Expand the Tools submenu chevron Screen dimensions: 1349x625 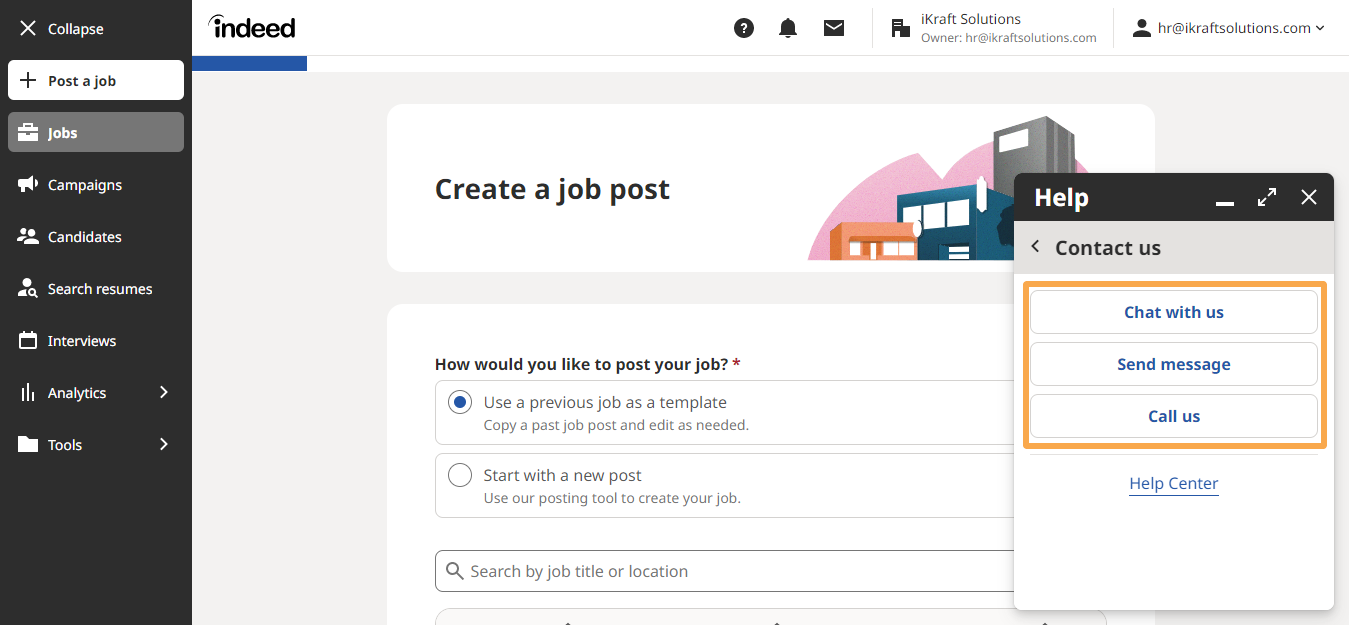click(164, 444)
